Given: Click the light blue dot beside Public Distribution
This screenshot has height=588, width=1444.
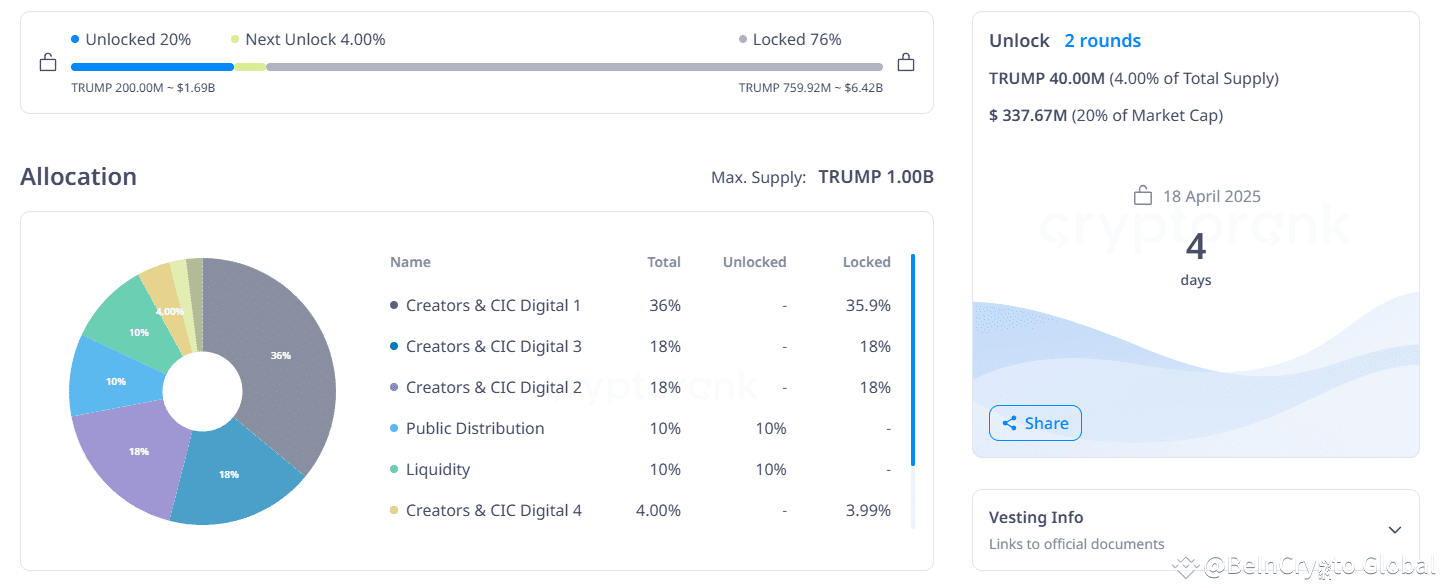Looking at the screenshot, I should [x=394, y=427].
